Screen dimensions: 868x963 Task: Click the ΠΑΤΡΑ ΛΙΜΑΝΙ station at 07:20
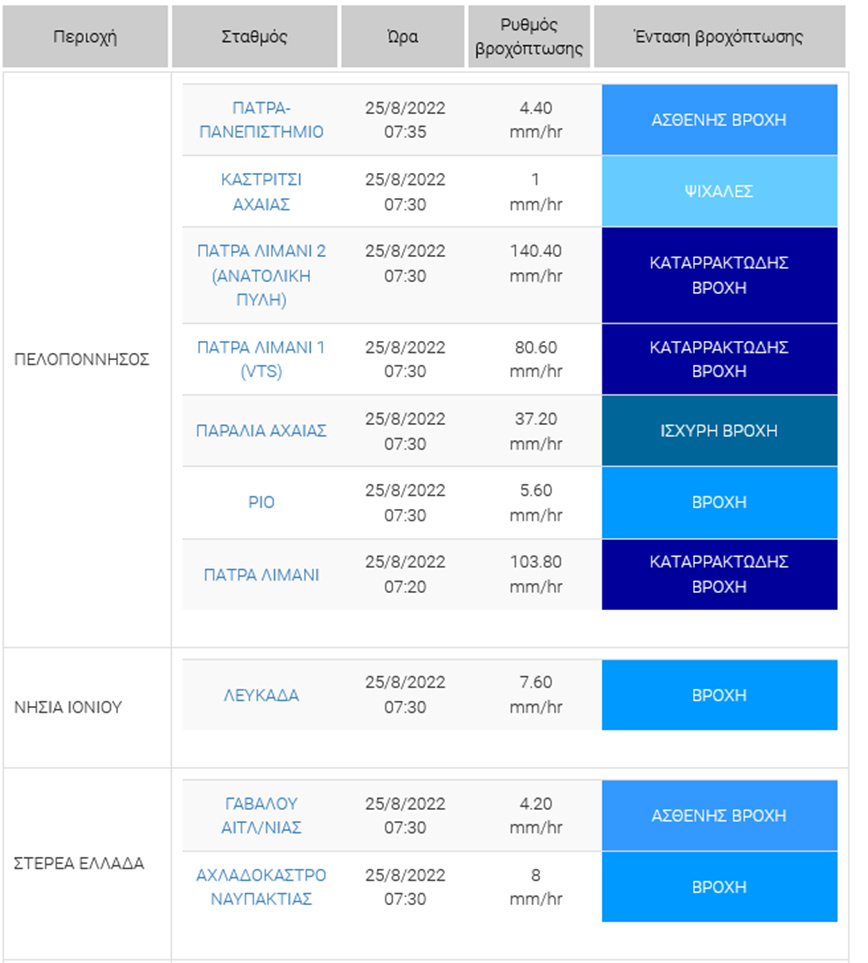coord(261,575)
